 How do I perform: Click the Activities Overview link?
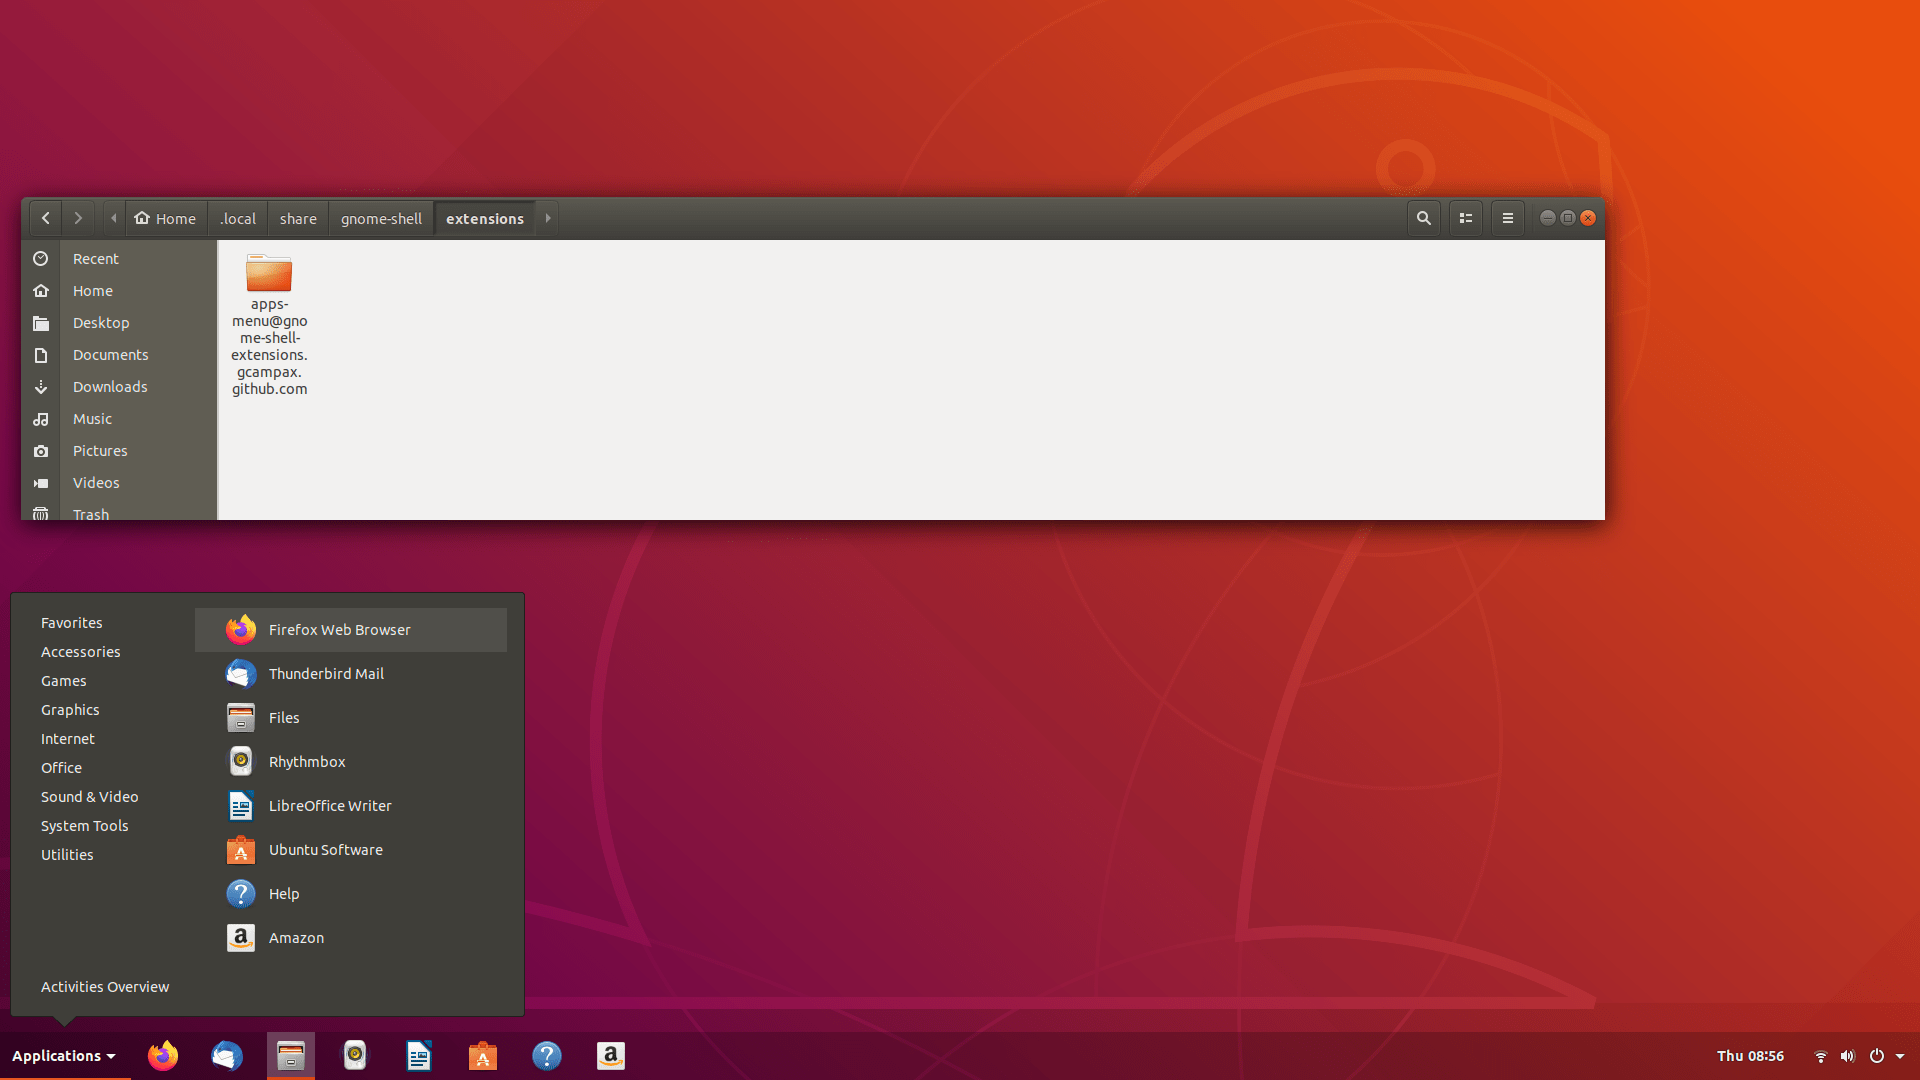click(104, 986)
